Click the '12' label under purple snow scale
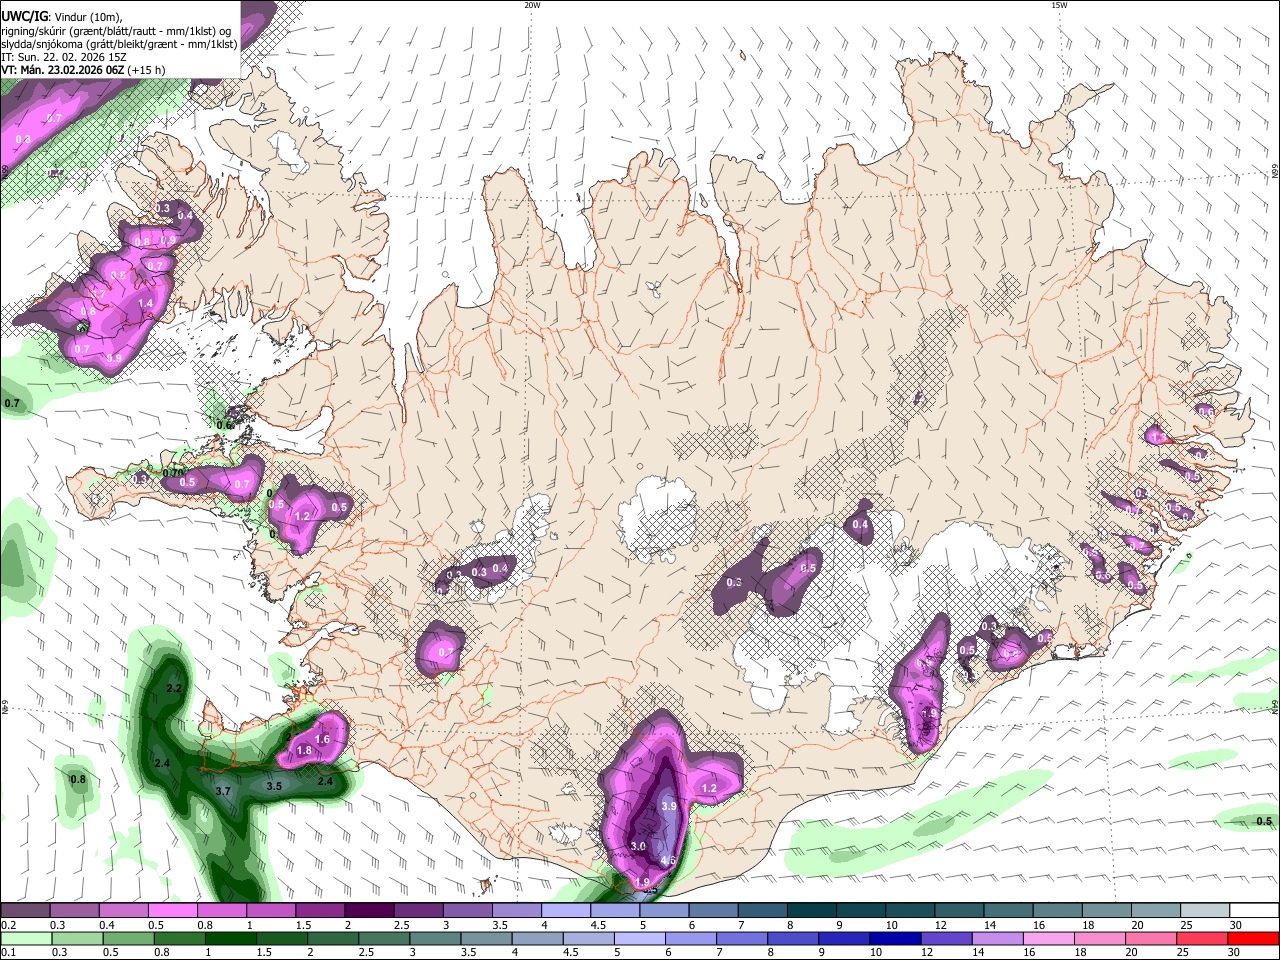 (939, 926)
